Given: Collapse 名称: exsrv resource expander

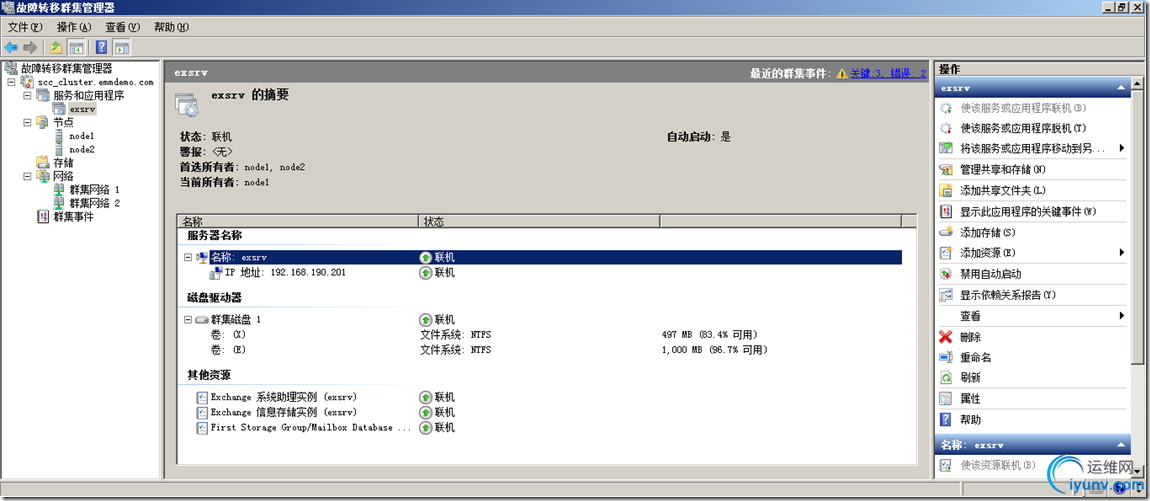Looking at the screenshot, I should 188,257.
